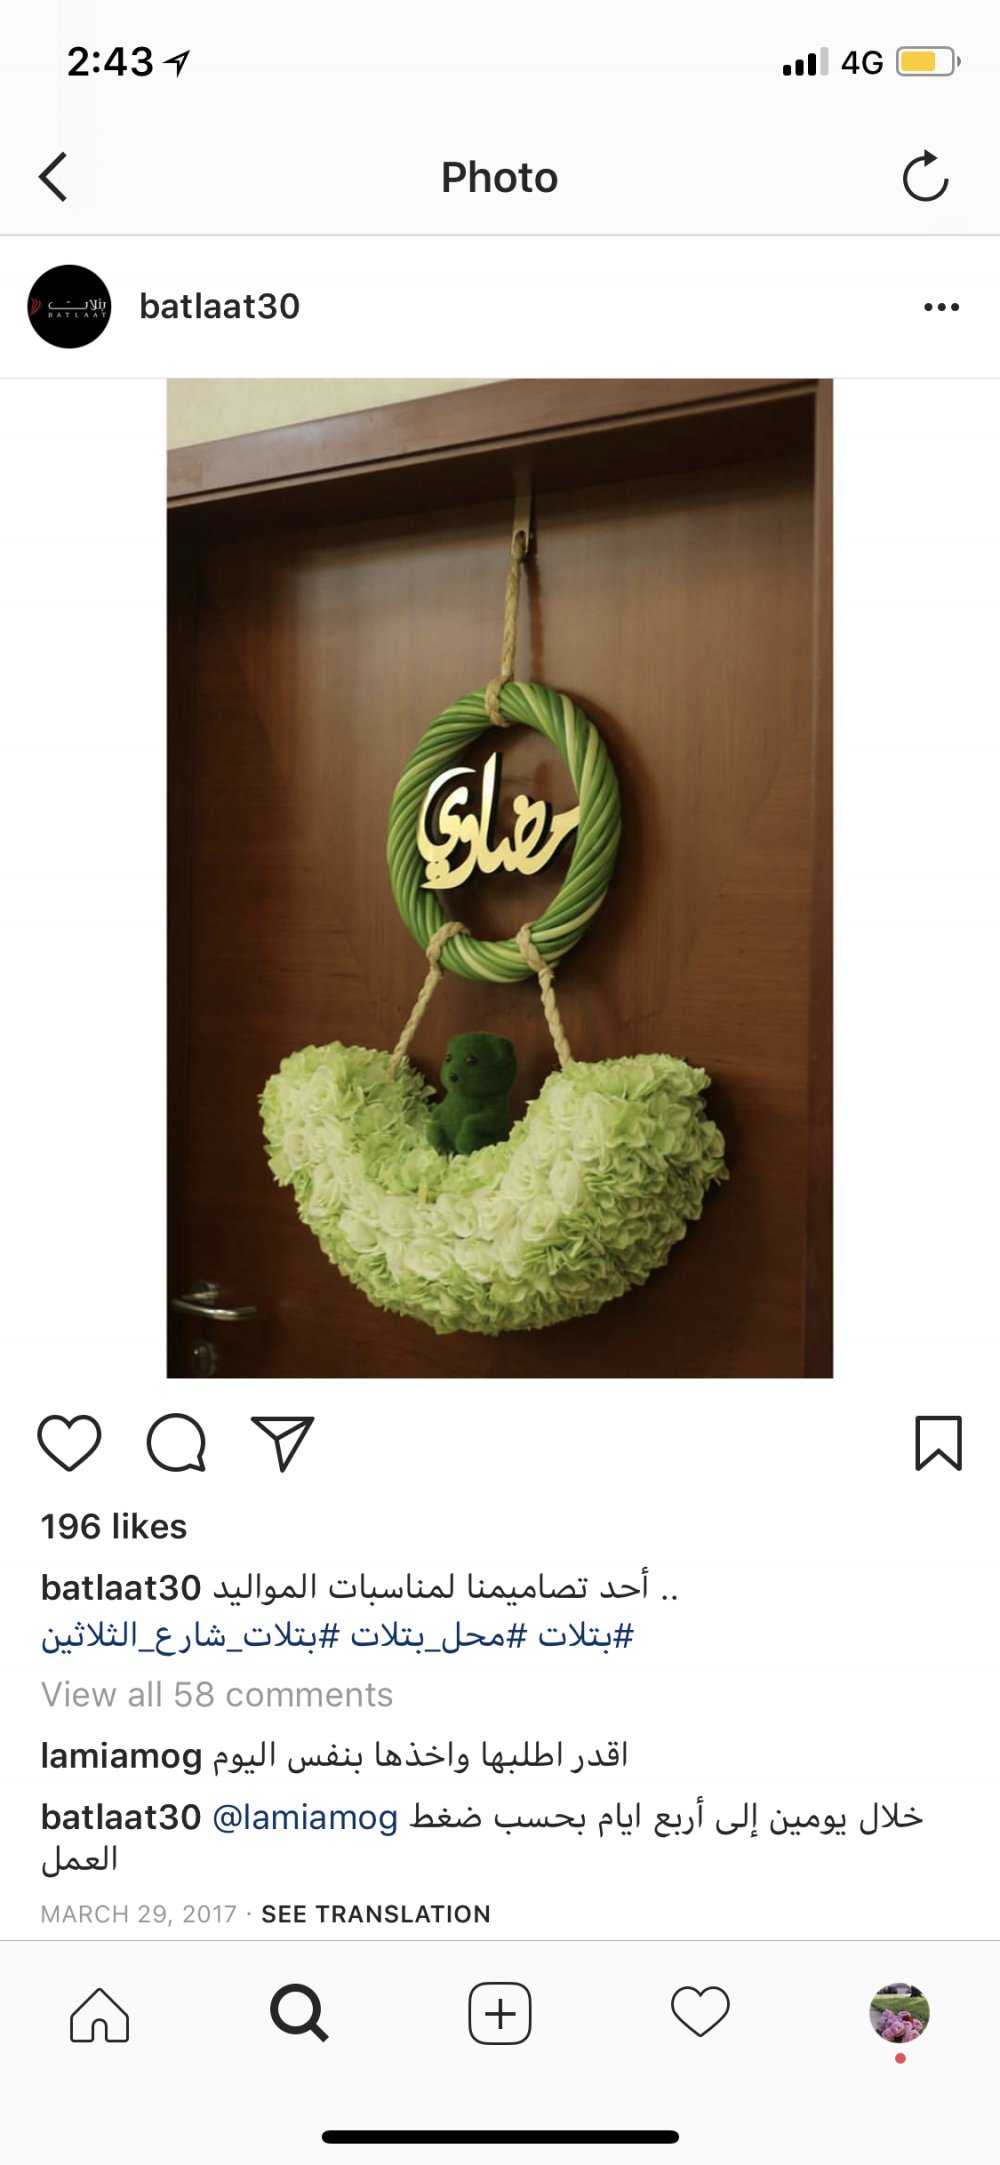Screen dimensions: 1000x2165
Task: Open my profile tab picture
Action: (900, 2013)
